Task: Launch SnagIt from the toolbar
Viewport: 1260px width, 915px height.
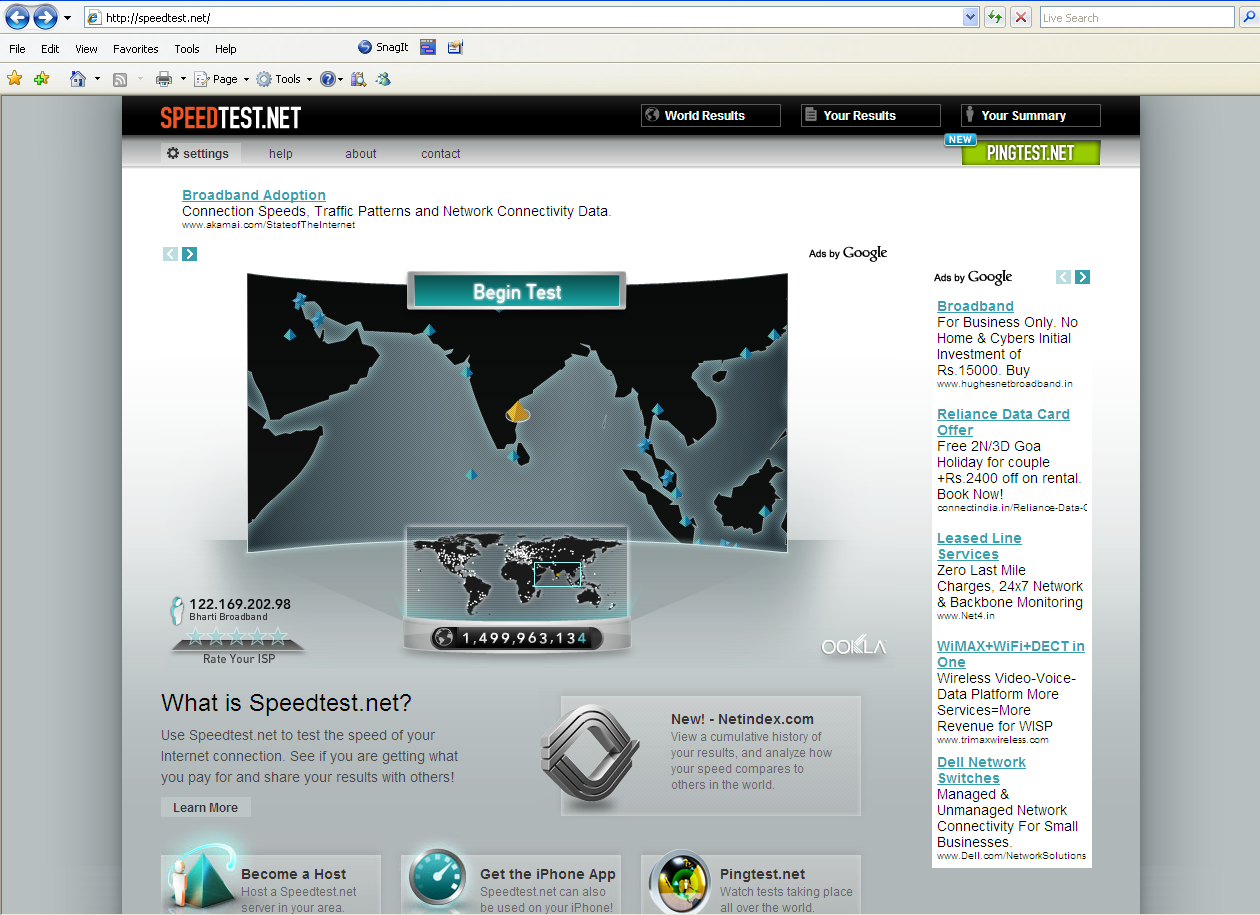Action: [384, 48]
